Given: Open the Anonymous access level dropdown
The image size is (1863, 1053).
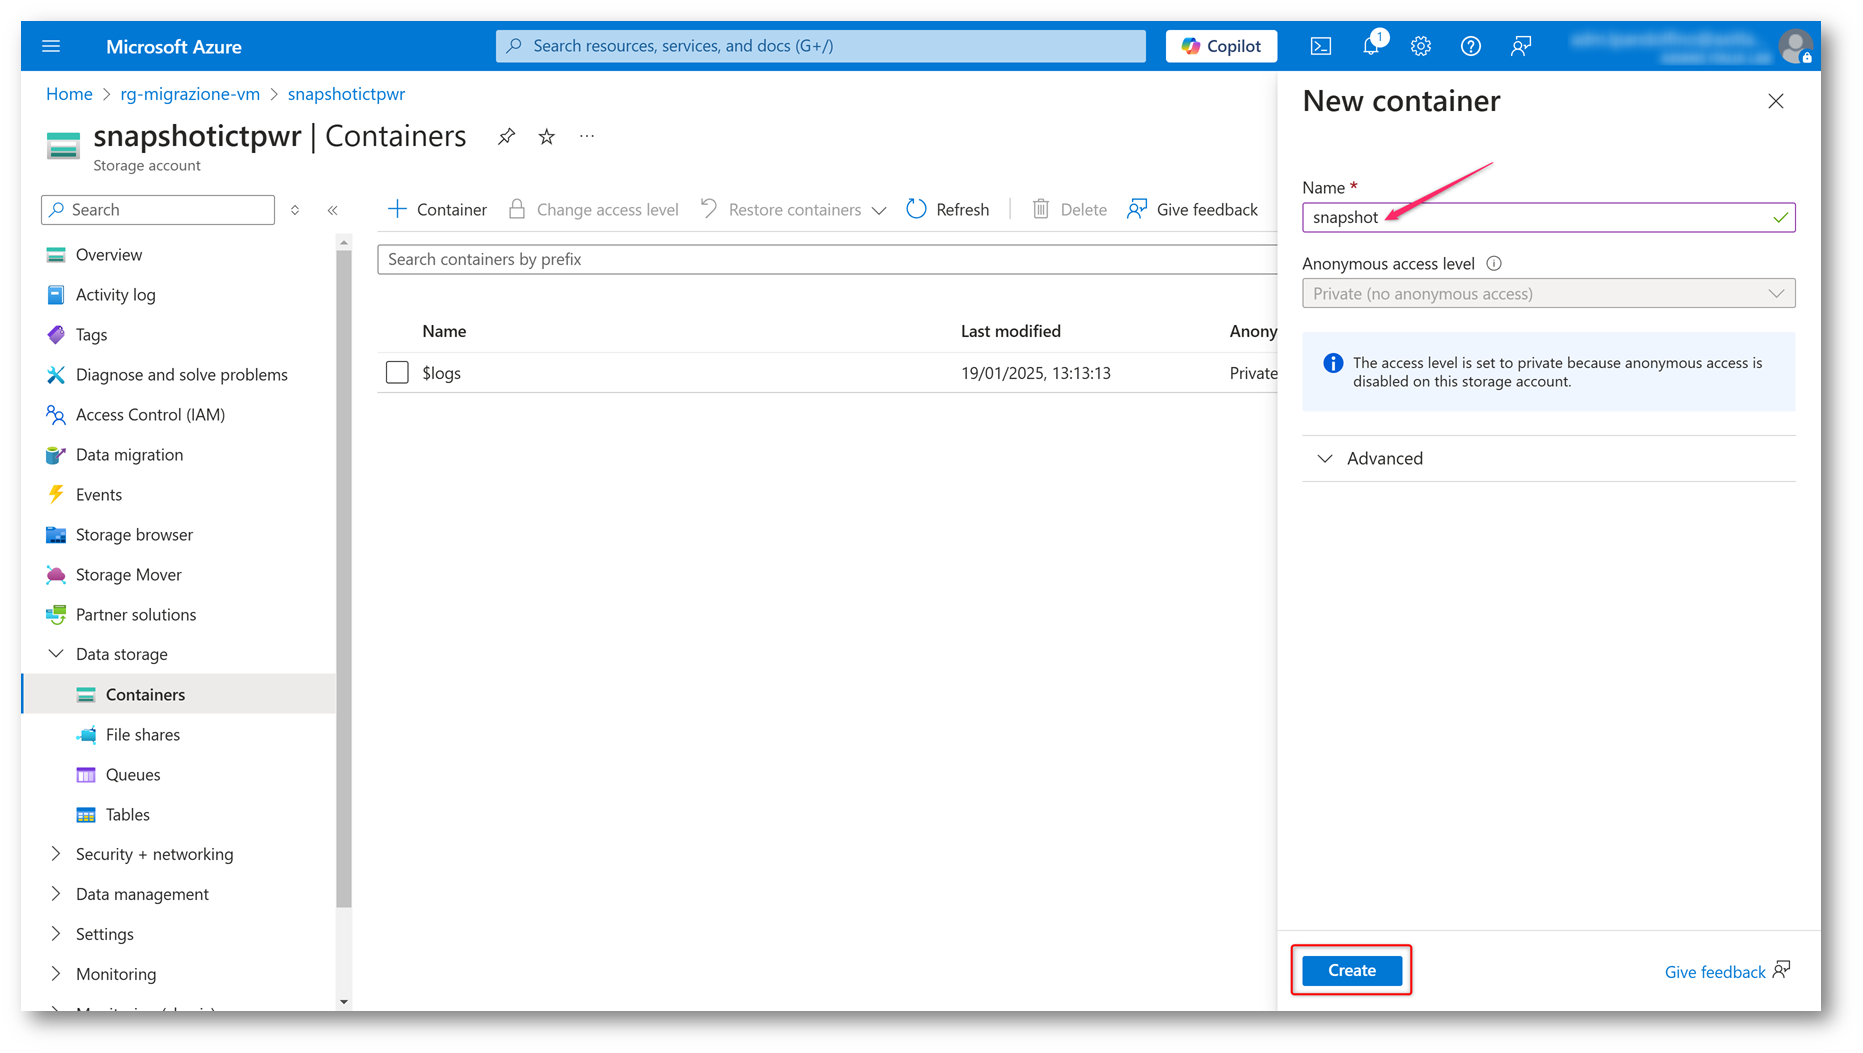Looking at the screenshot, I should (x=1547, y=294).
